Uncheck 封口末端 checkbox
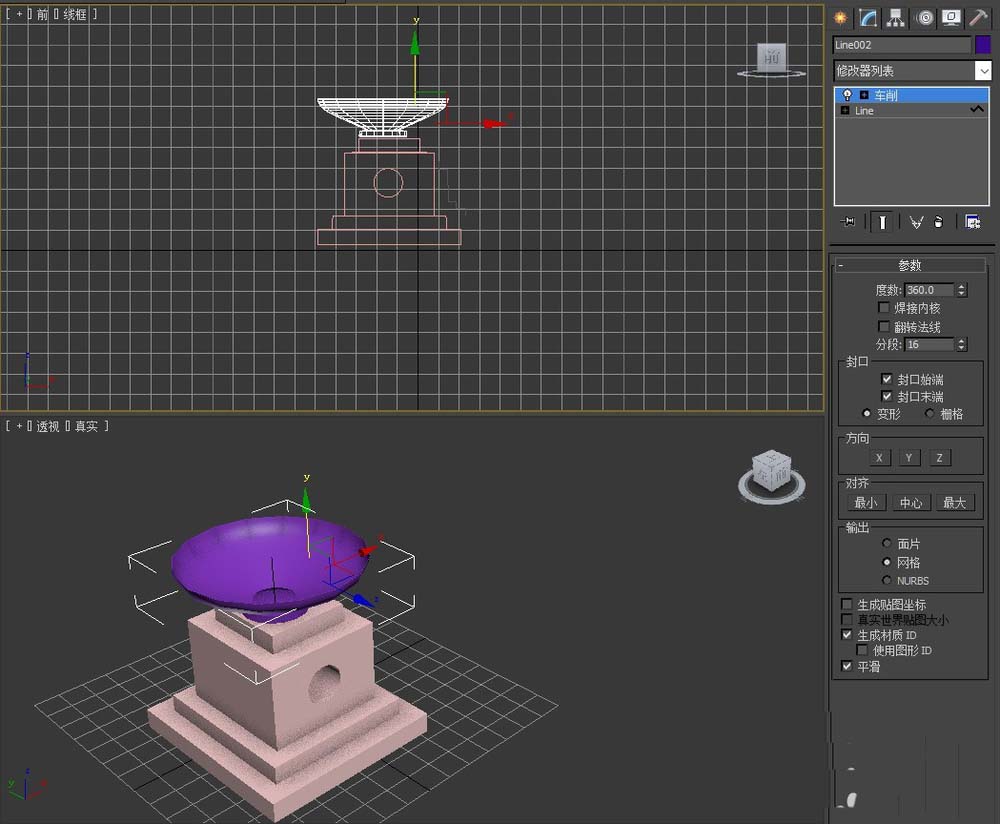 pos(886,396)
